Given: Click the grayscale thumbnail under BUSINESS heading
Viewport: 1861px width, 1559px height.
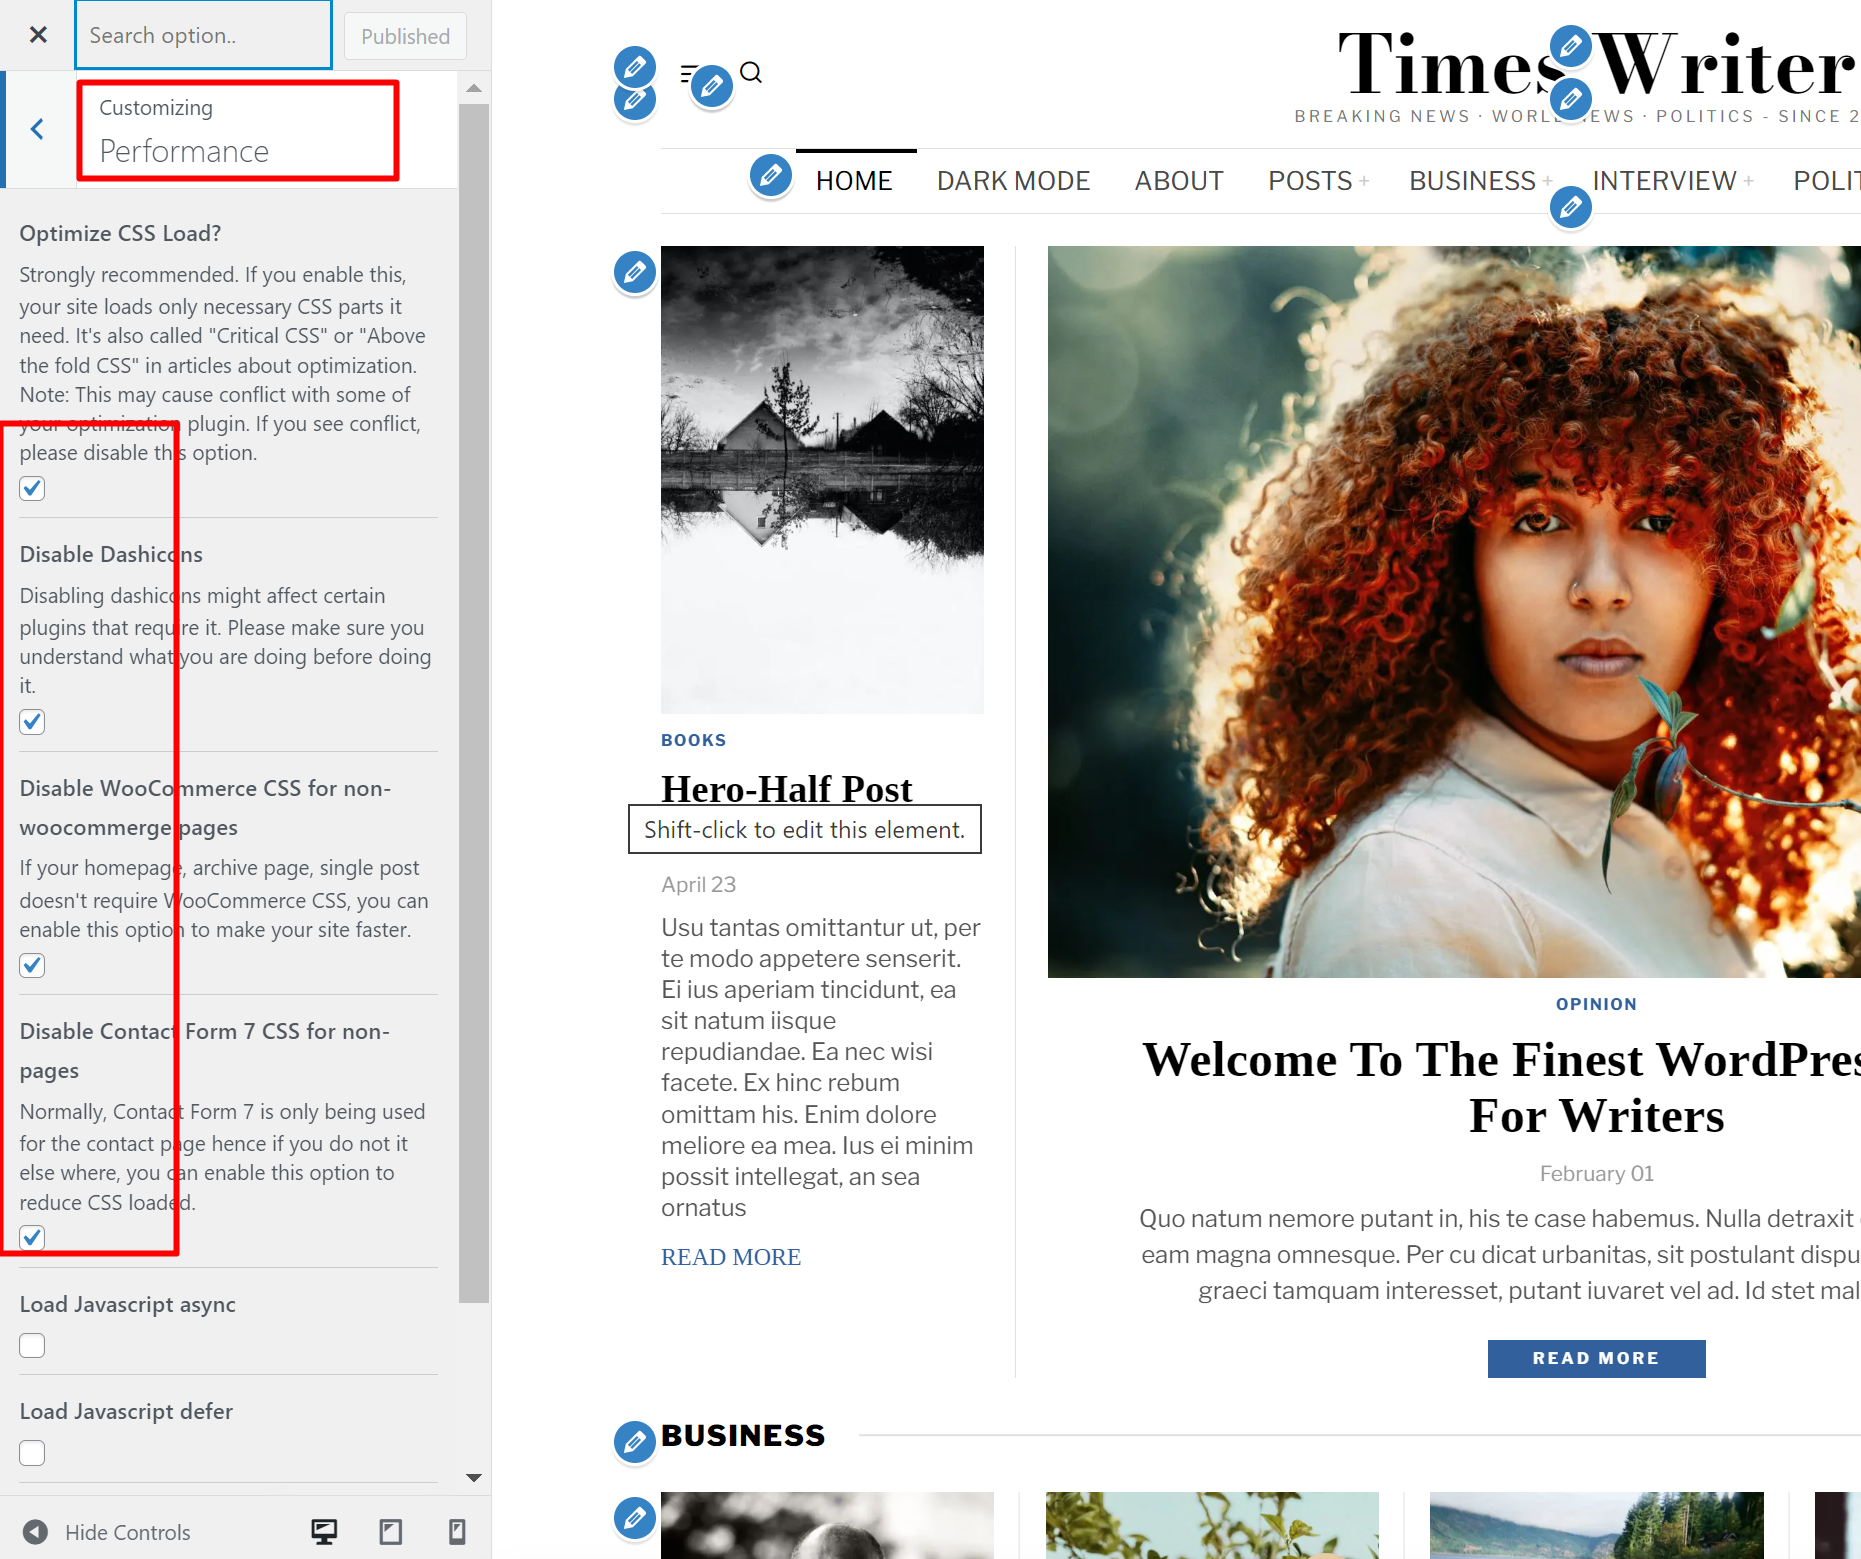Looking at the screenshot, I should coord(827,1525).
